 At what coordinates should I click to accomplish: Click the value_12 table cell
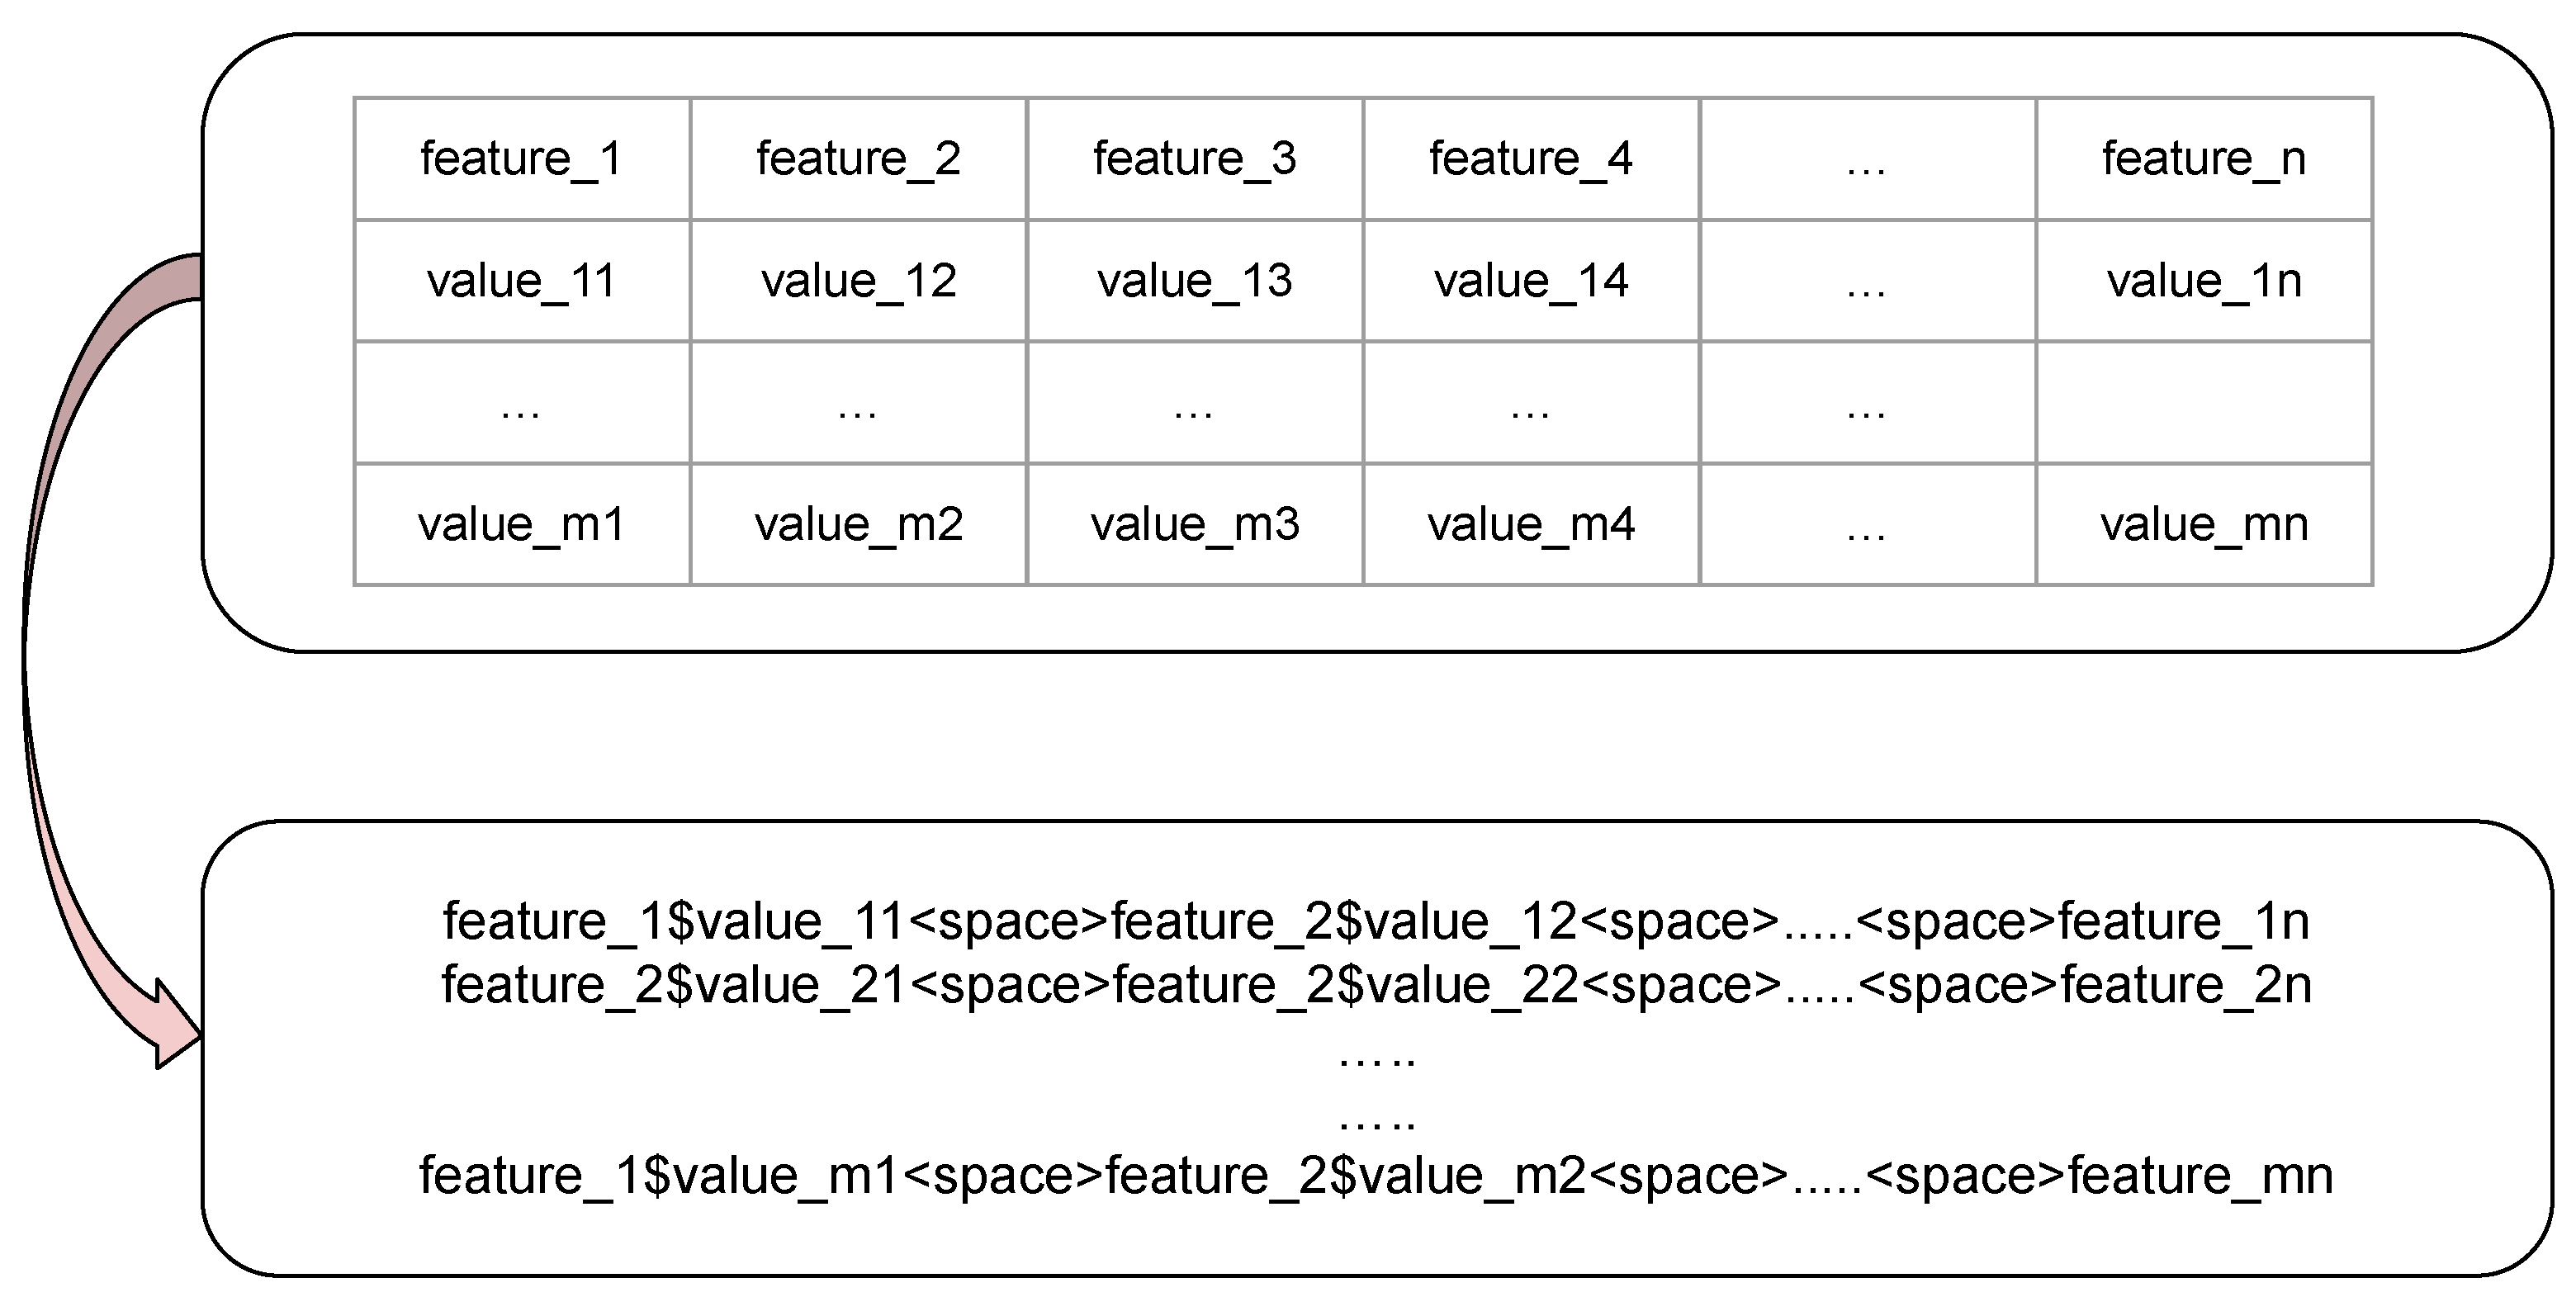pos(858,280)
